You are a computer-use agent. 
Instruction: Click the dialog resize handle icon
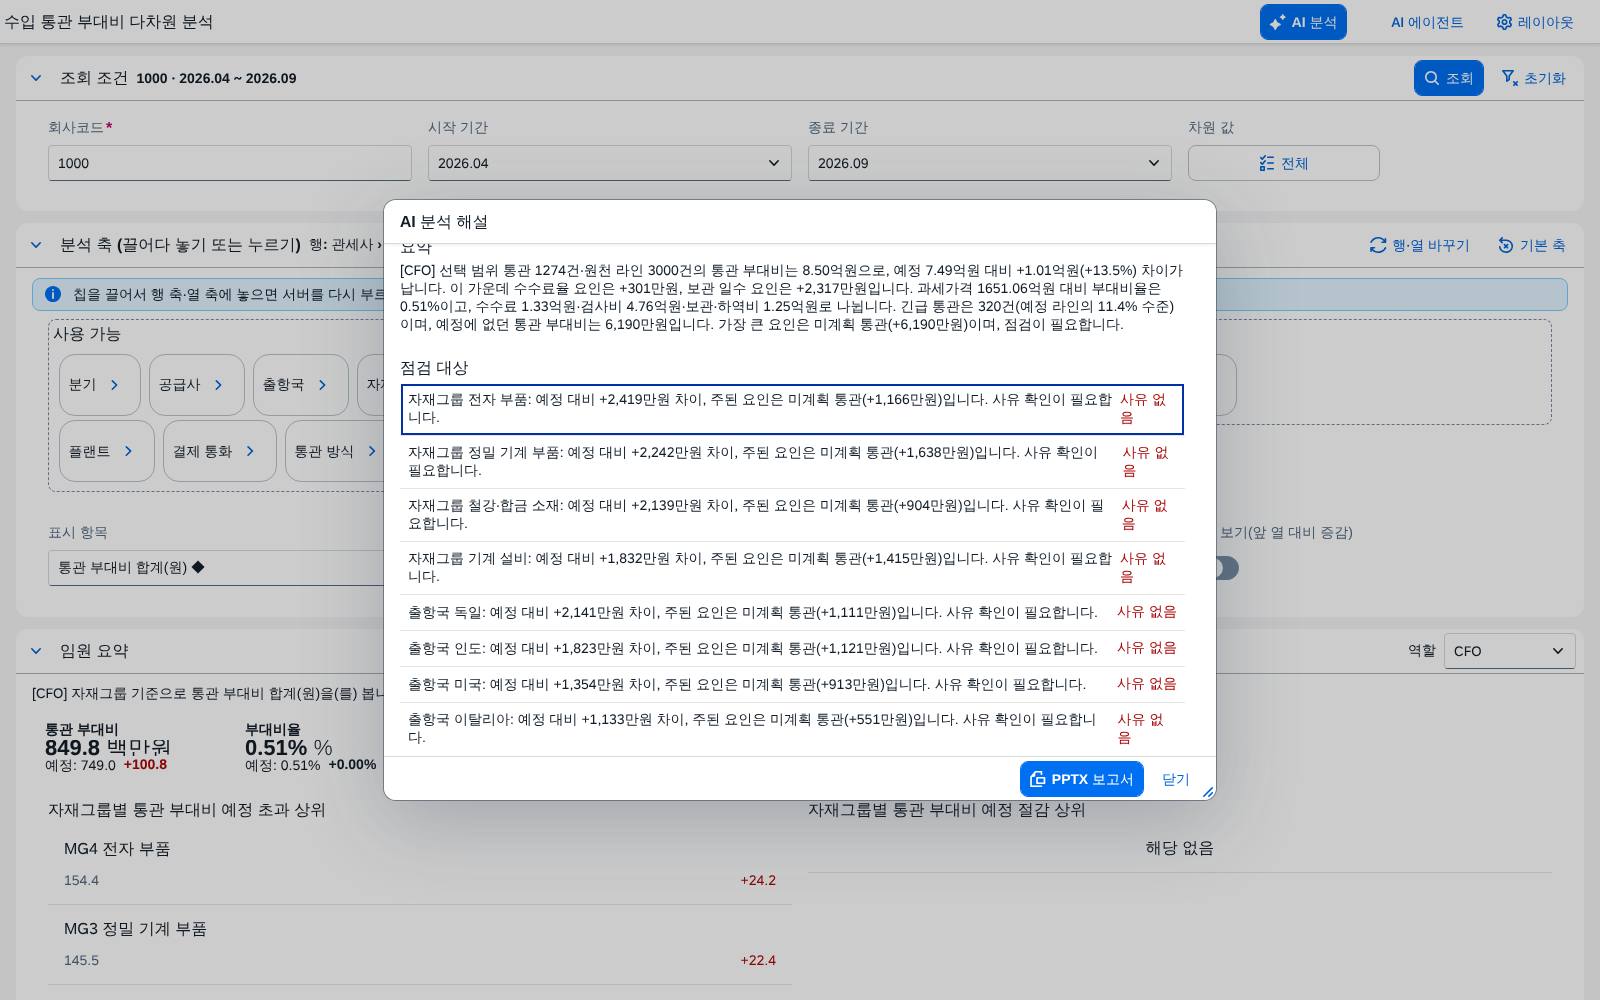(x=1208, y=792)
